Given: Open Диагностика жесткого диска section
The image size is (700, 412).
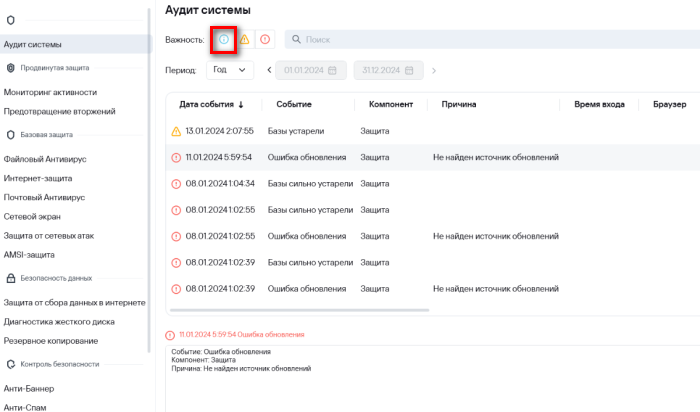Looking at the screenshot, I should pos(59,322).
